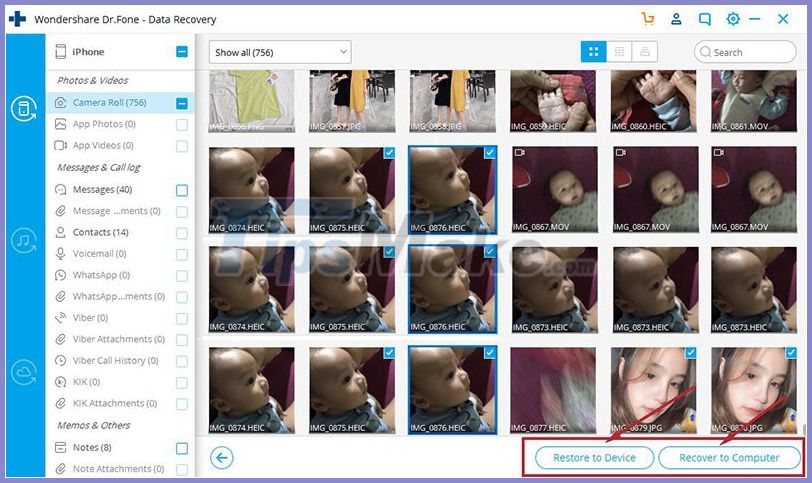Open the Show all (756) dropdown

coord(280,52)
